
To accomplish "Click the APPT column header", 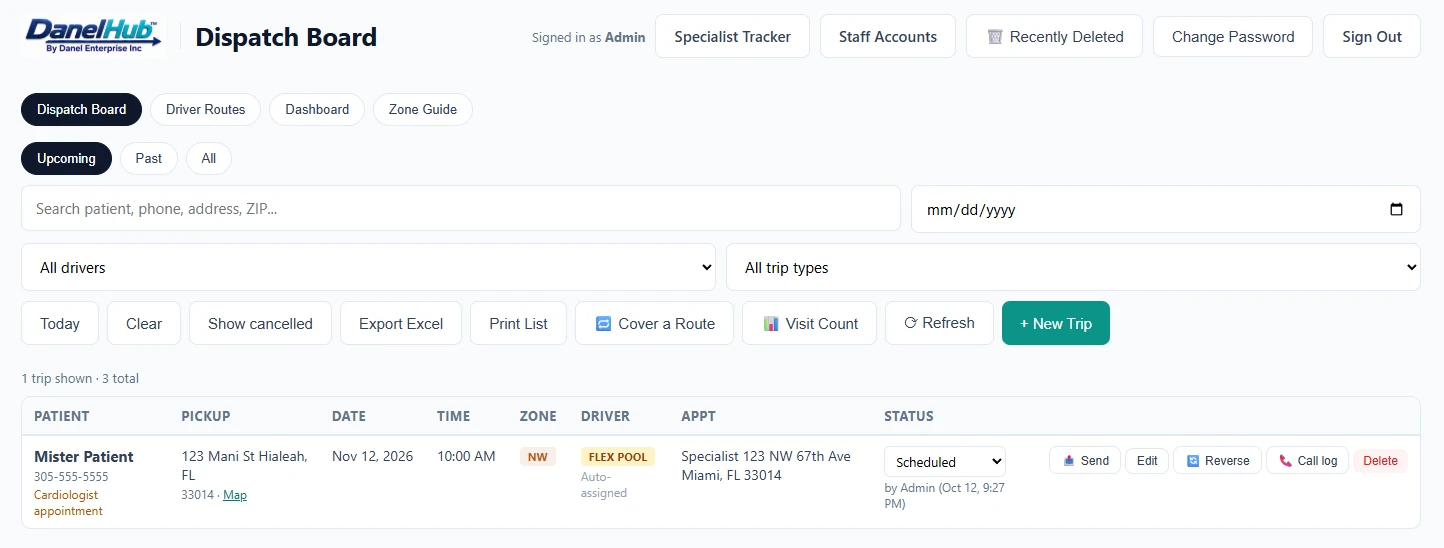I will click(698, 416).
